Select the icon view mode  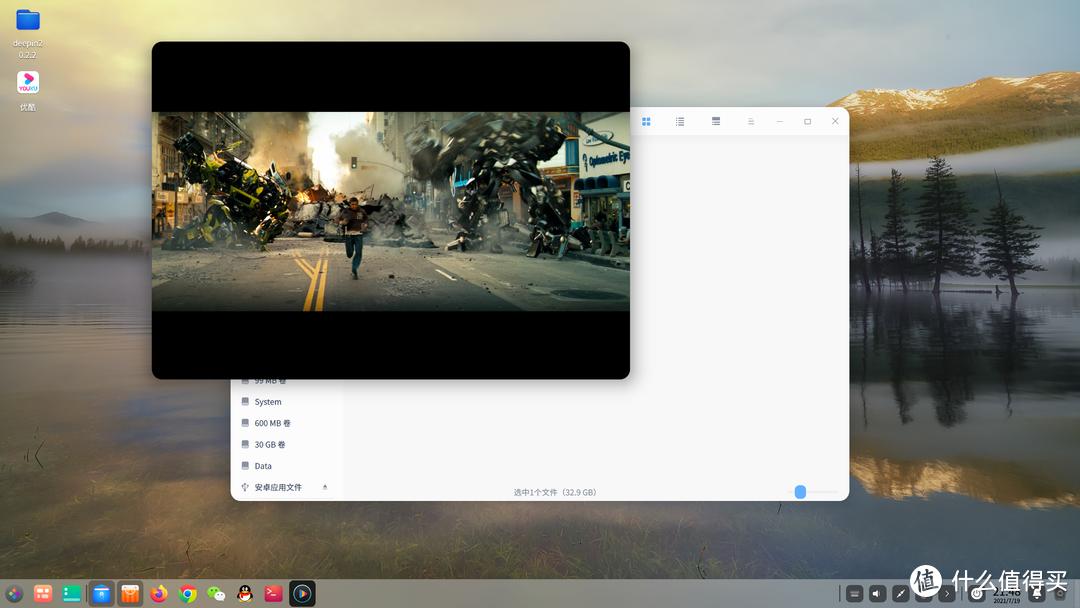pos(646,120)
